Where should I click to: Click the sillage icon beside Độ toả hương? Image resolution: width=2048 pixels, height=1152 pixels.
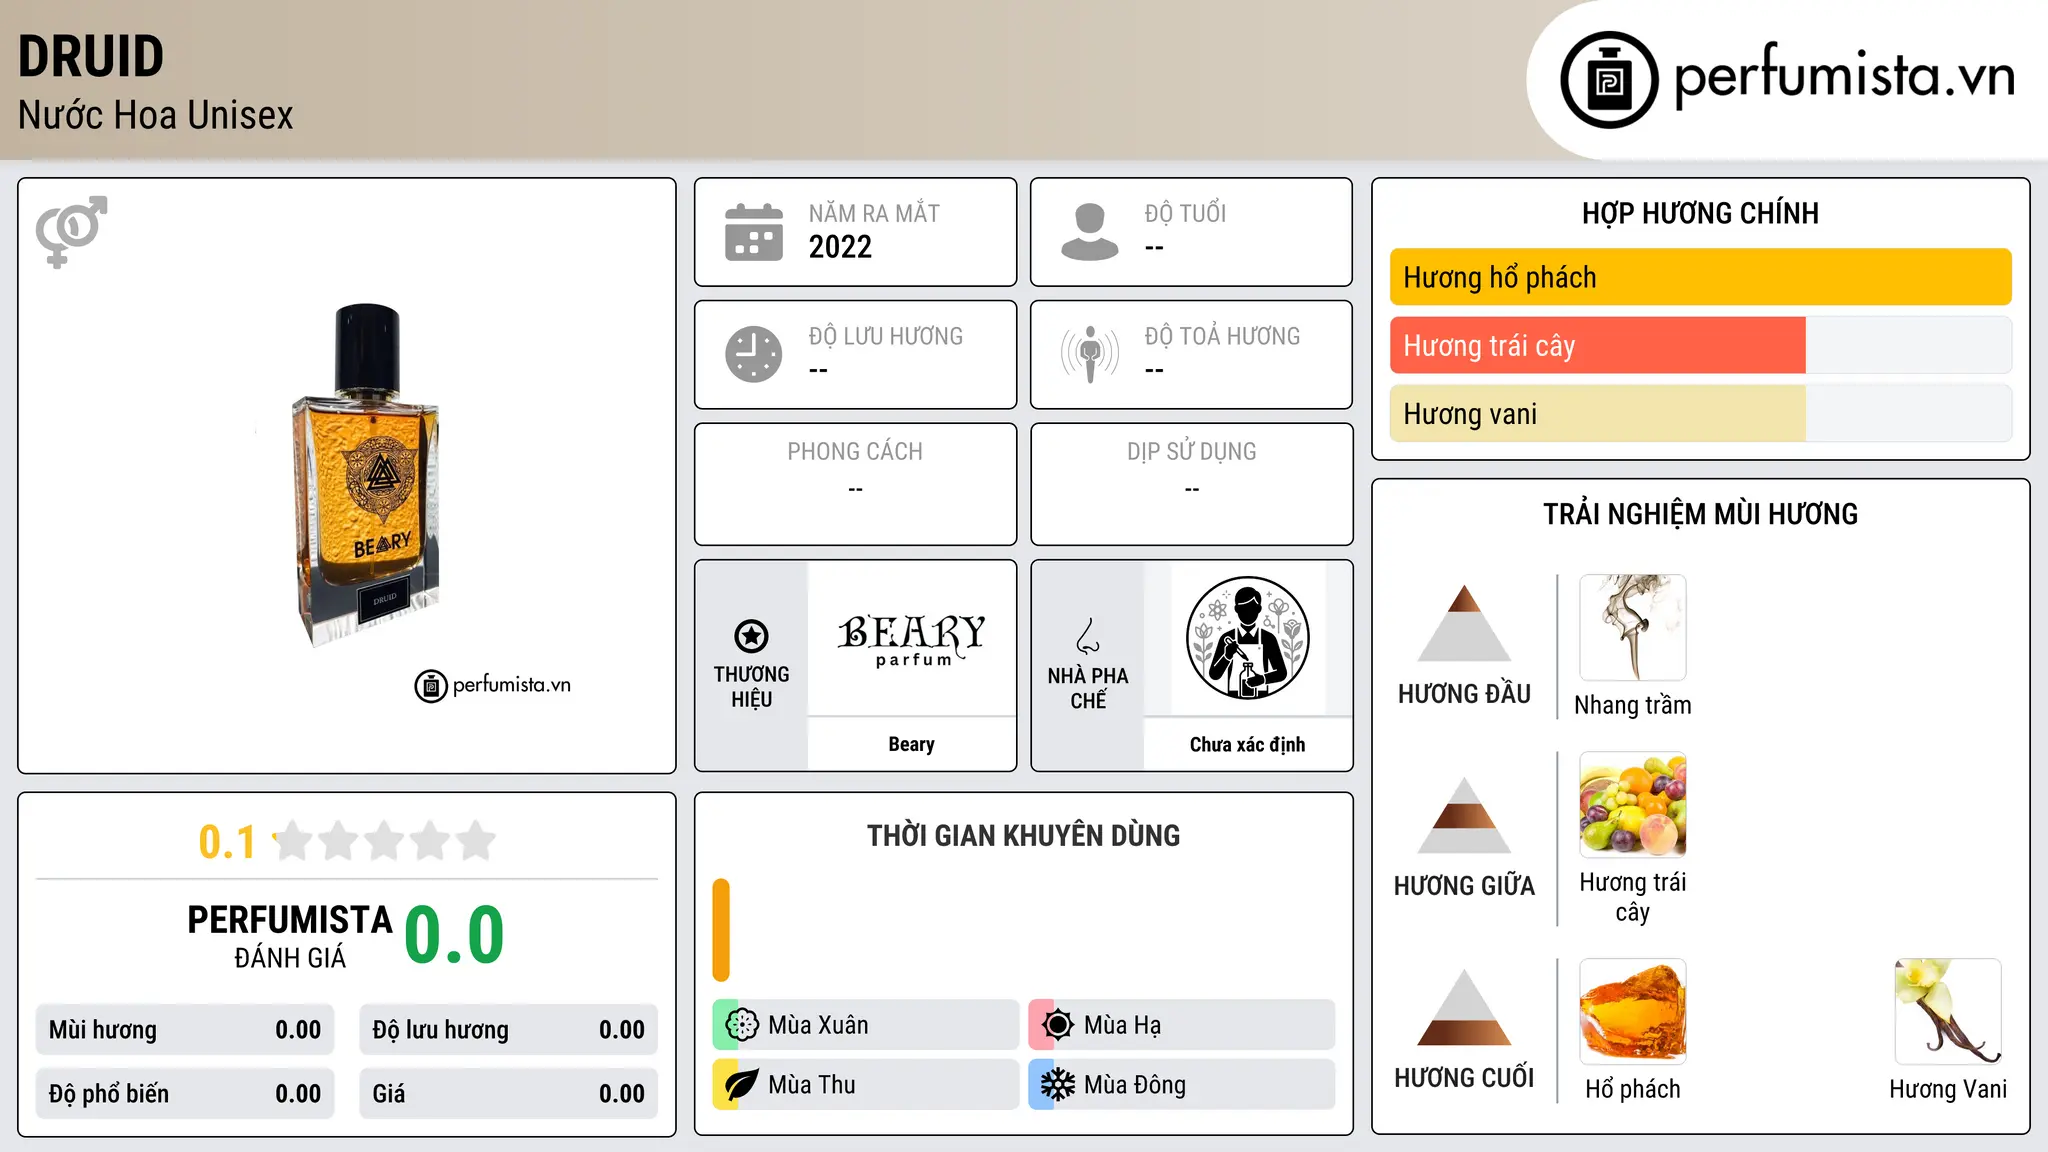1089,354
